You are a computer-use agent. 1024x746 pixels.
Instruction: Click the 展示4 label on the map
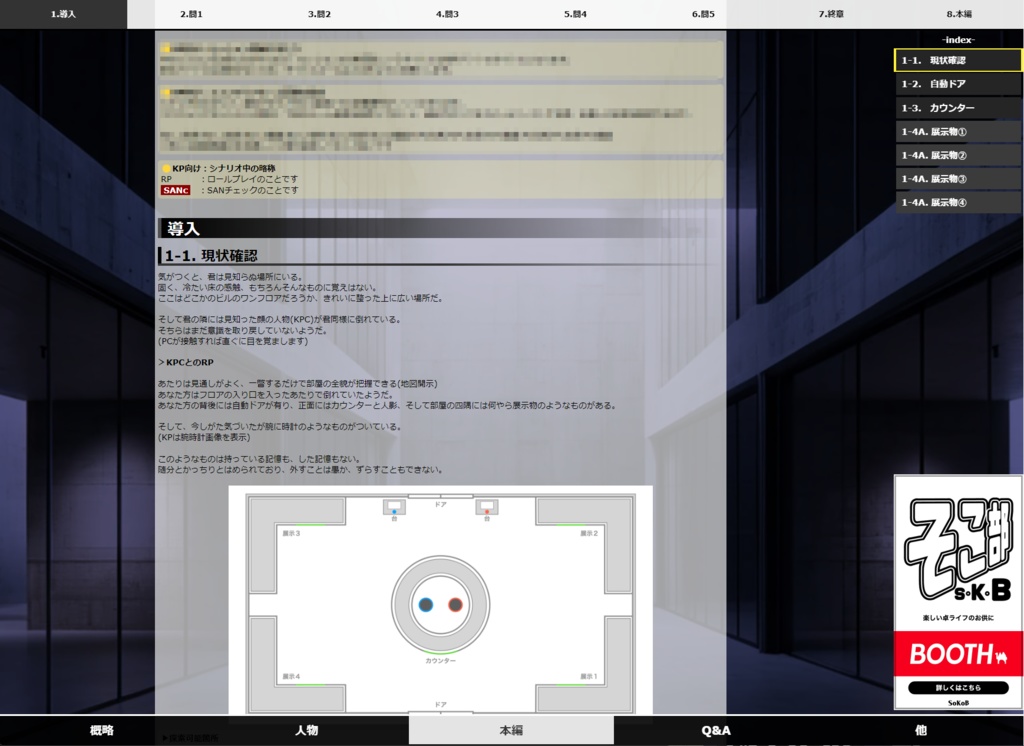291,676
